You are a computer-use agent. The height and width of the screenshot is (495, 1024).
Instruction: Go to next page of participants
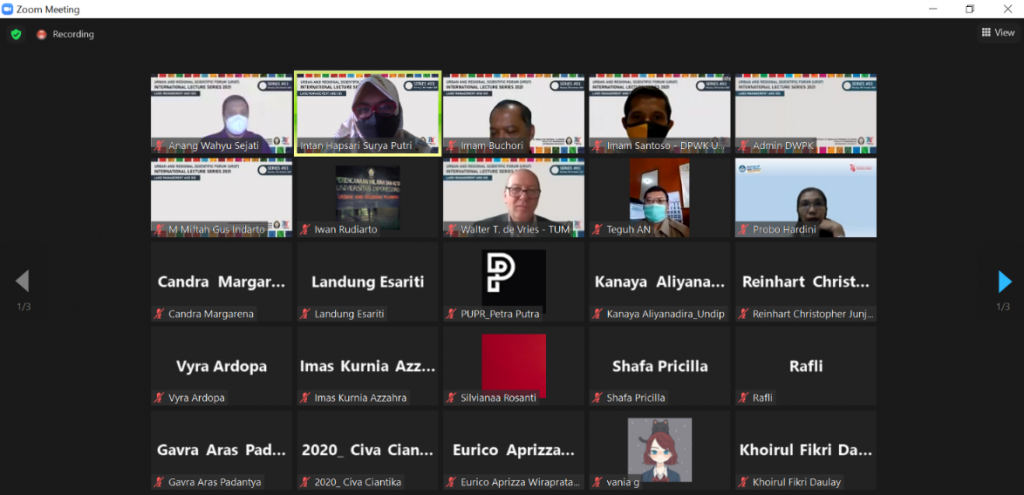click(1004, 282)
